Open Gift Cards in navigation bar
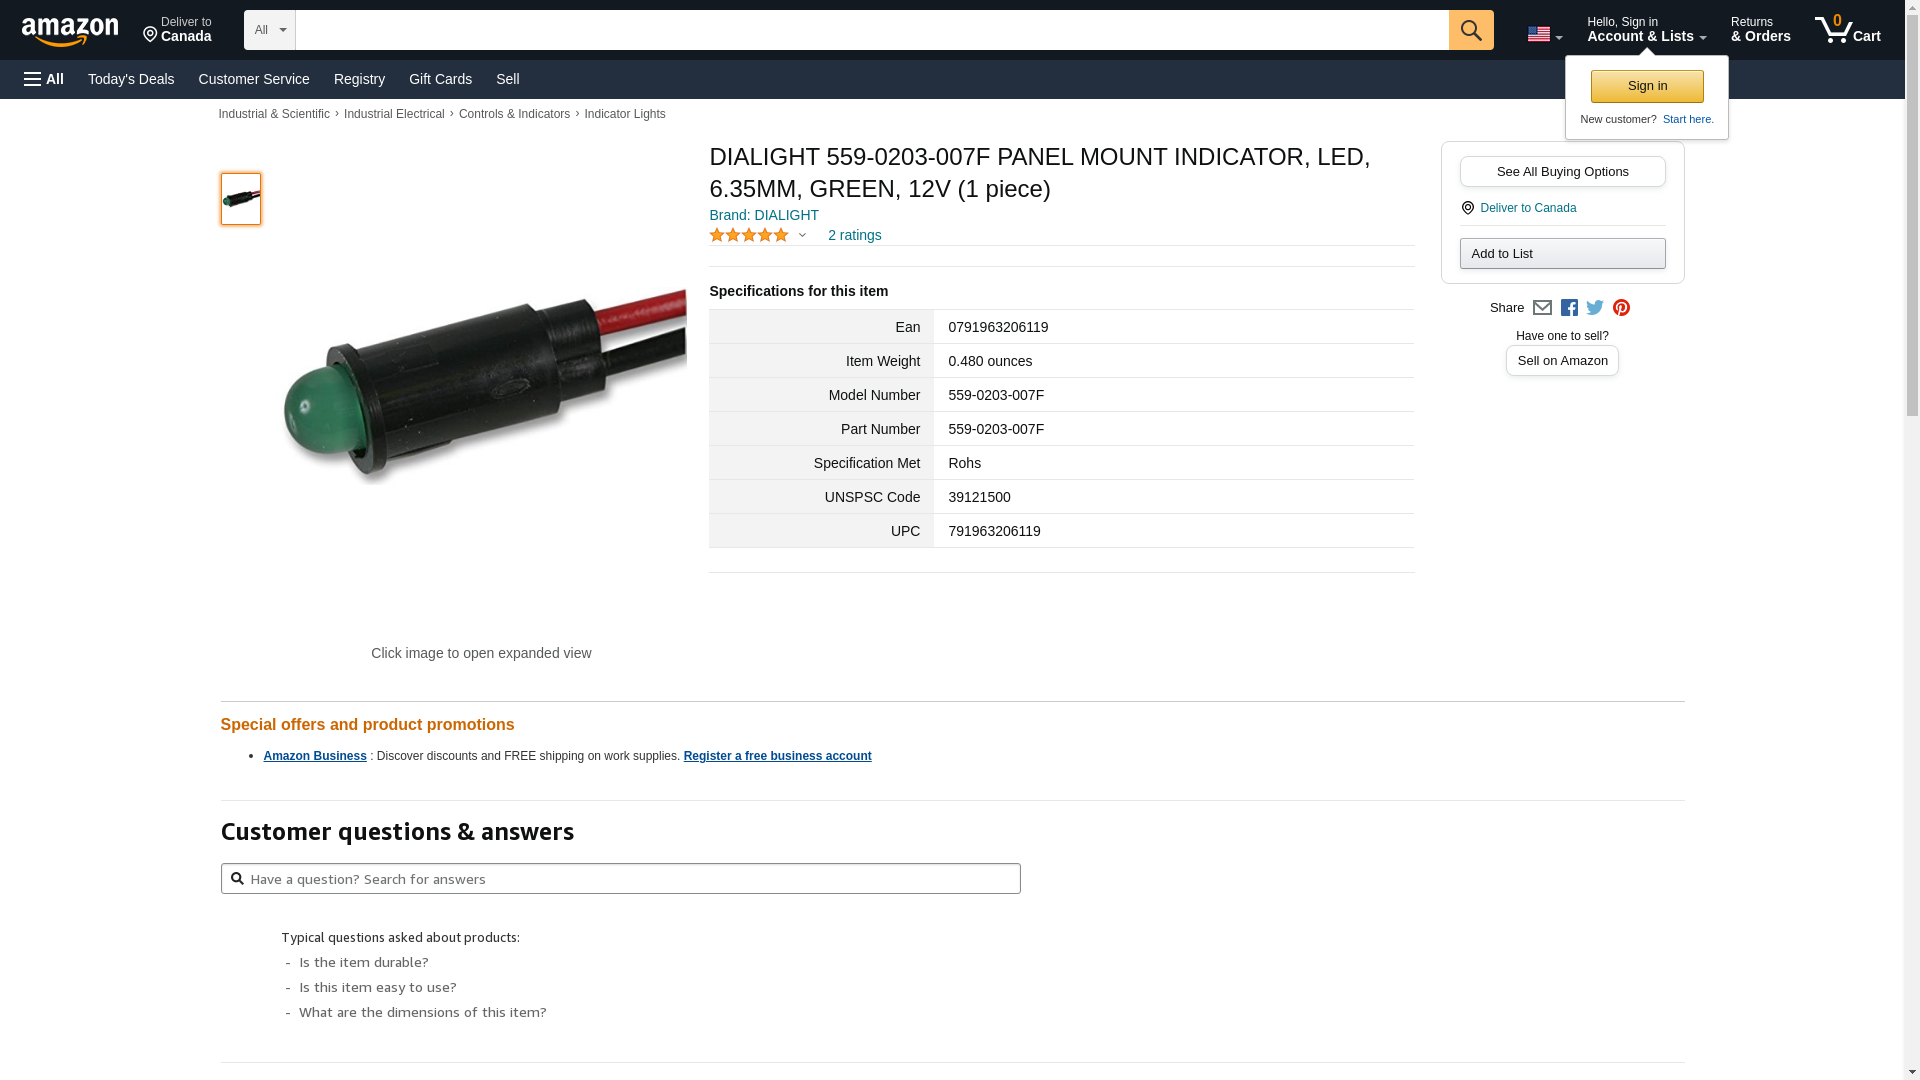This screenshot has height=1080, width=1920. [440, 79]
